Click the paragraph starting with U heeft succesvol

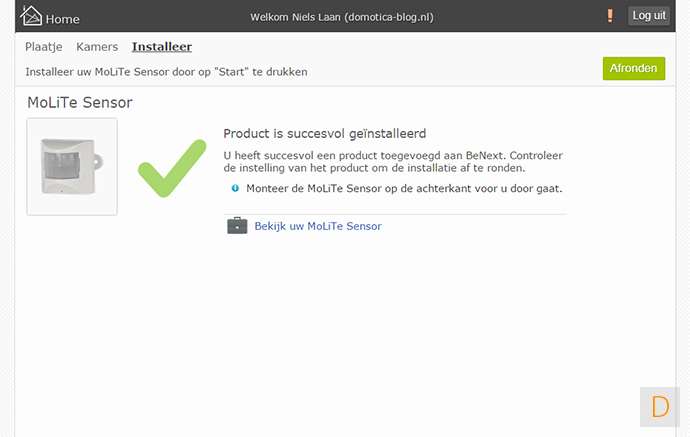point(394,161)
